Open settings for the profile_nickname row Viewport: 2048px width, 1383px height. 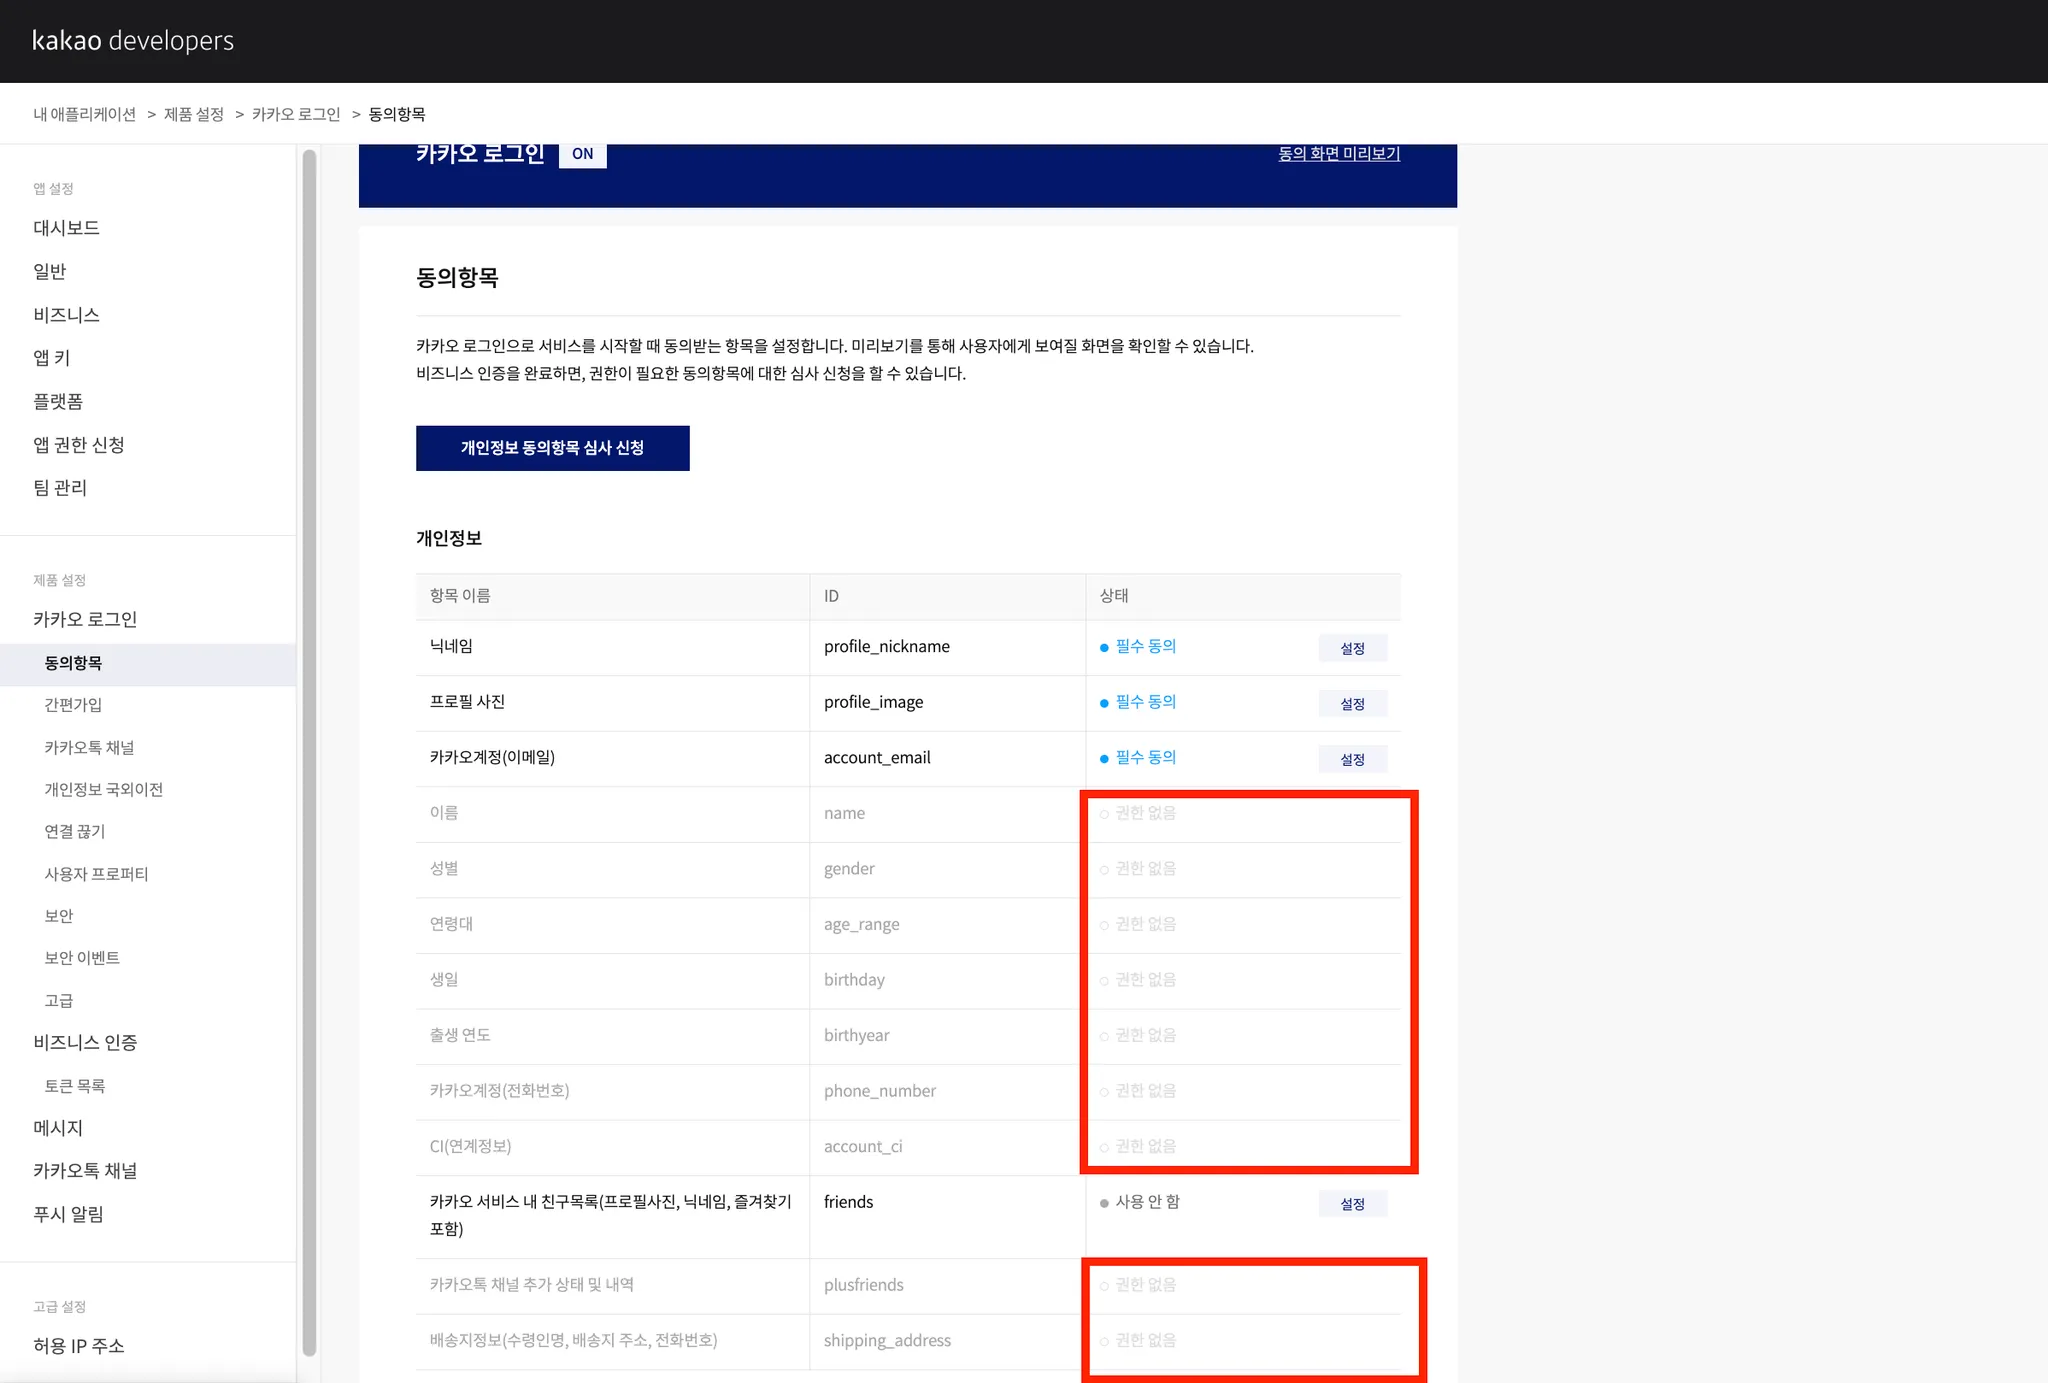point(1352,648)
